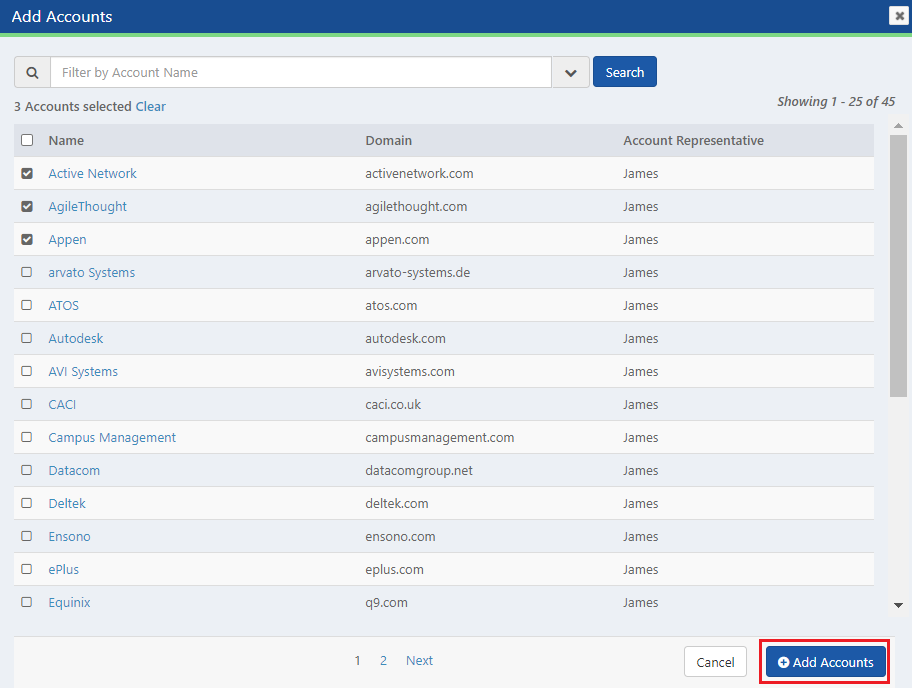Open the ATOS account link

coord(63,305)
